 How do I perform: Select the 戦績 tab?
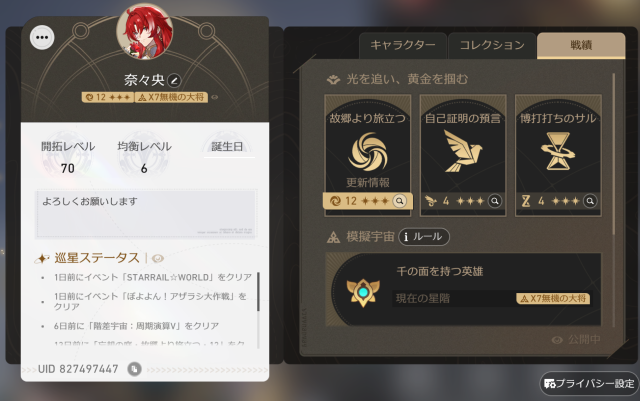[581, 45]
